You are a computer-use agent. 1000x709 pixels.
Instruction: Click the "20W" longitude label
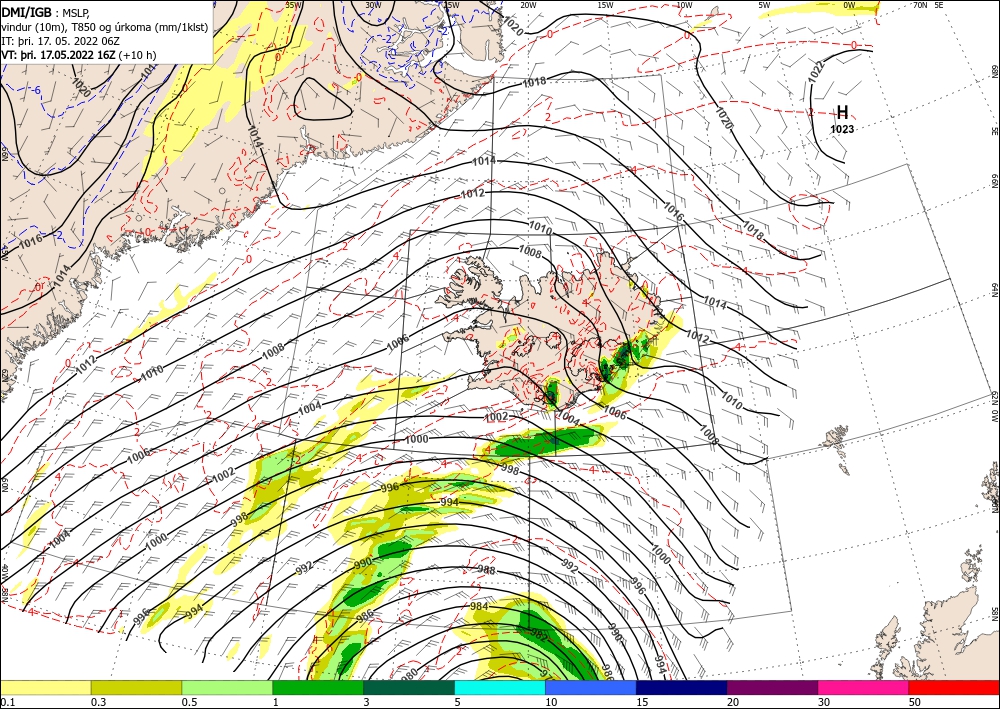[527, 4]
